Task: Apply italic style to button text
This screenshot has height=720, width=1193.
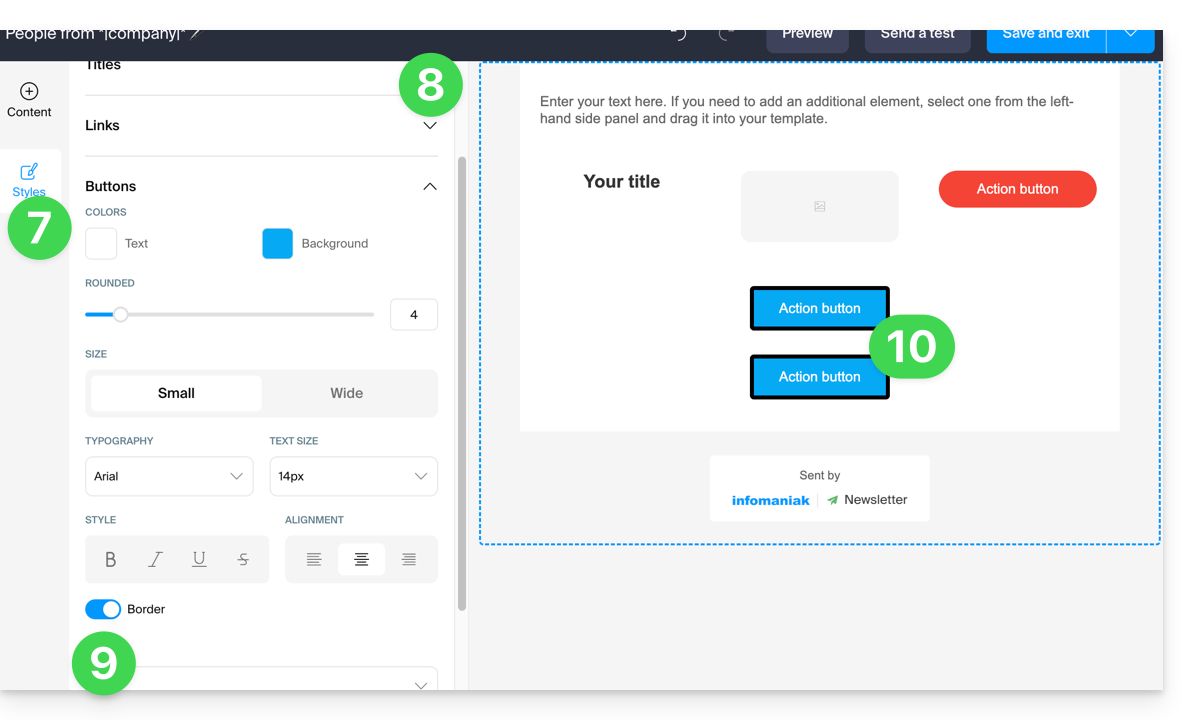Action: pos(155,560)
